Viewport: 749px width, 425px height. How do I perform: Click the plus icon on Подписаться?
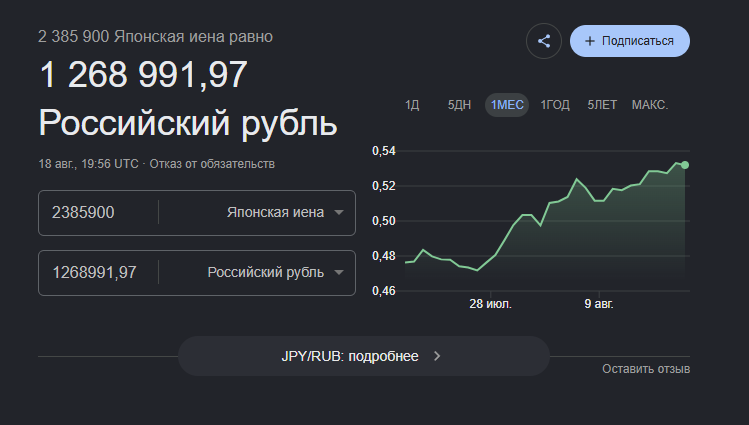point(590,41)
